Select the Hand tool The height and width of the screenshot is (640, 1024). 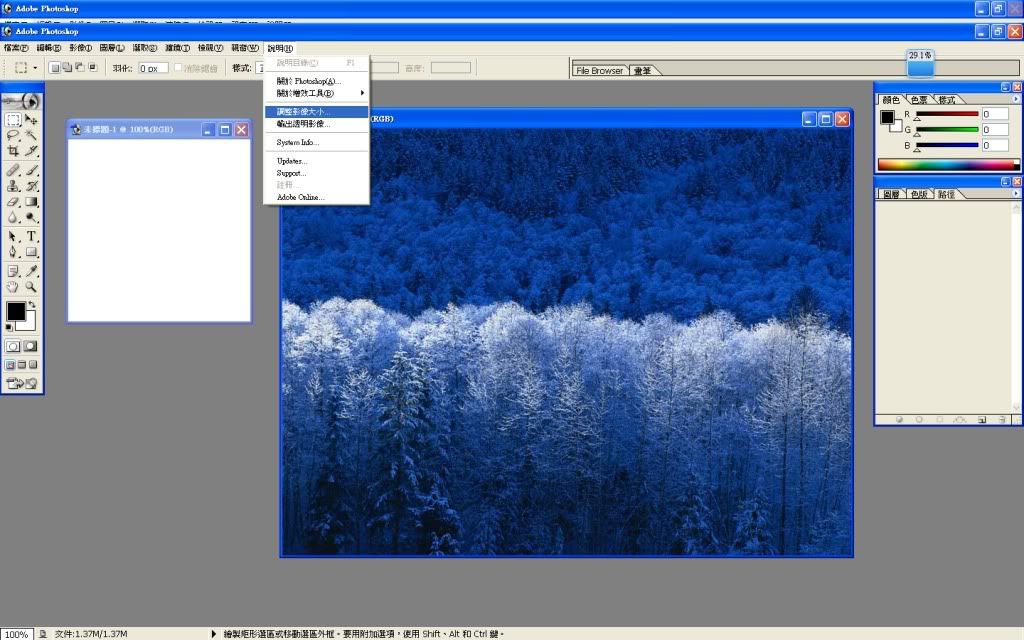click(14, 286)
